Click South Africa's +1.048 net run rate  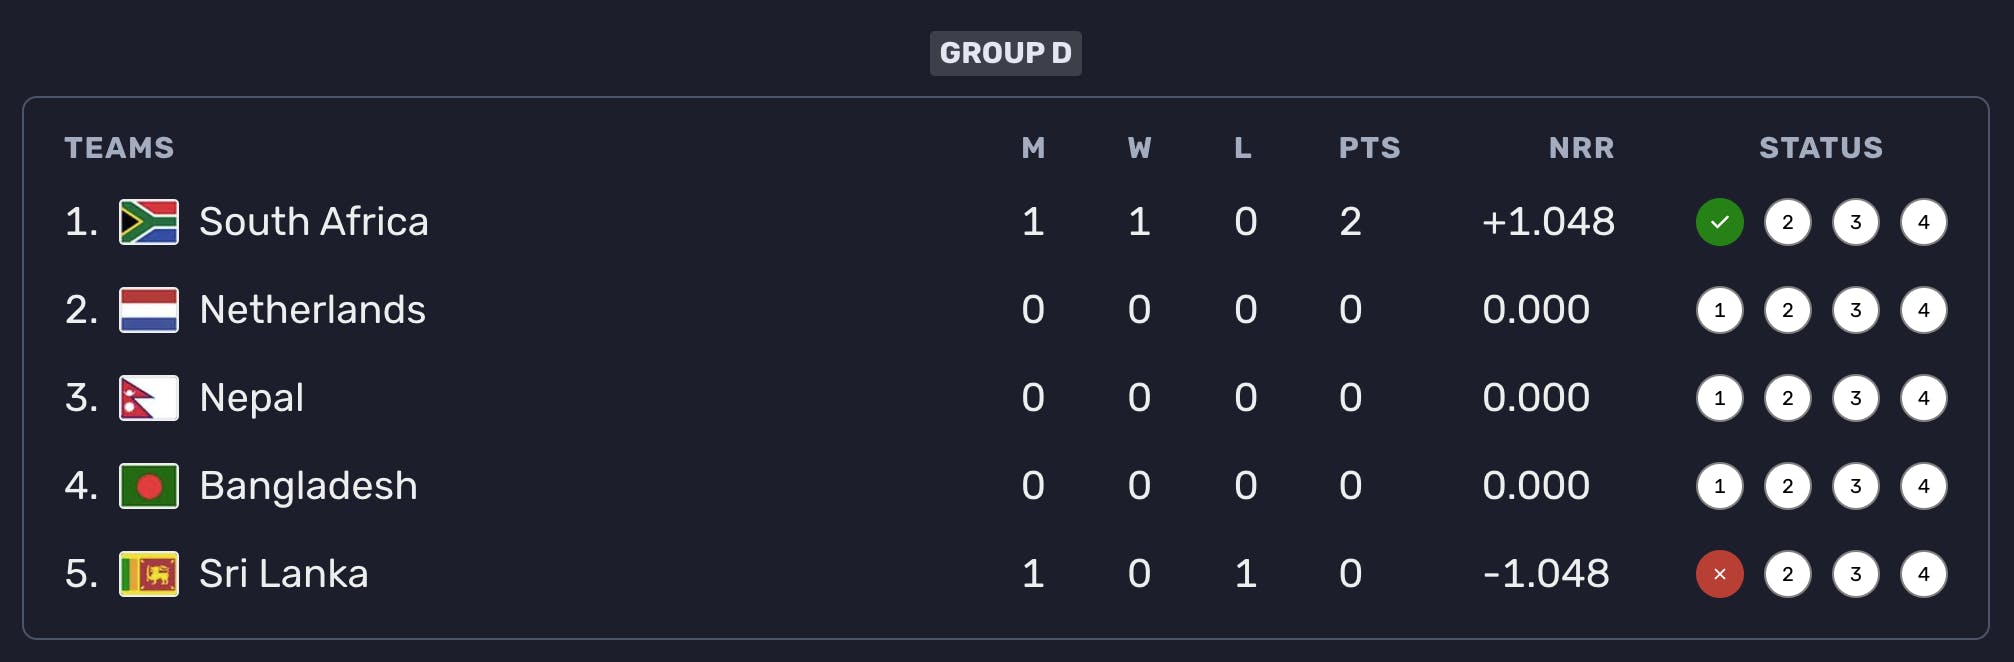tap(1547, 222)
